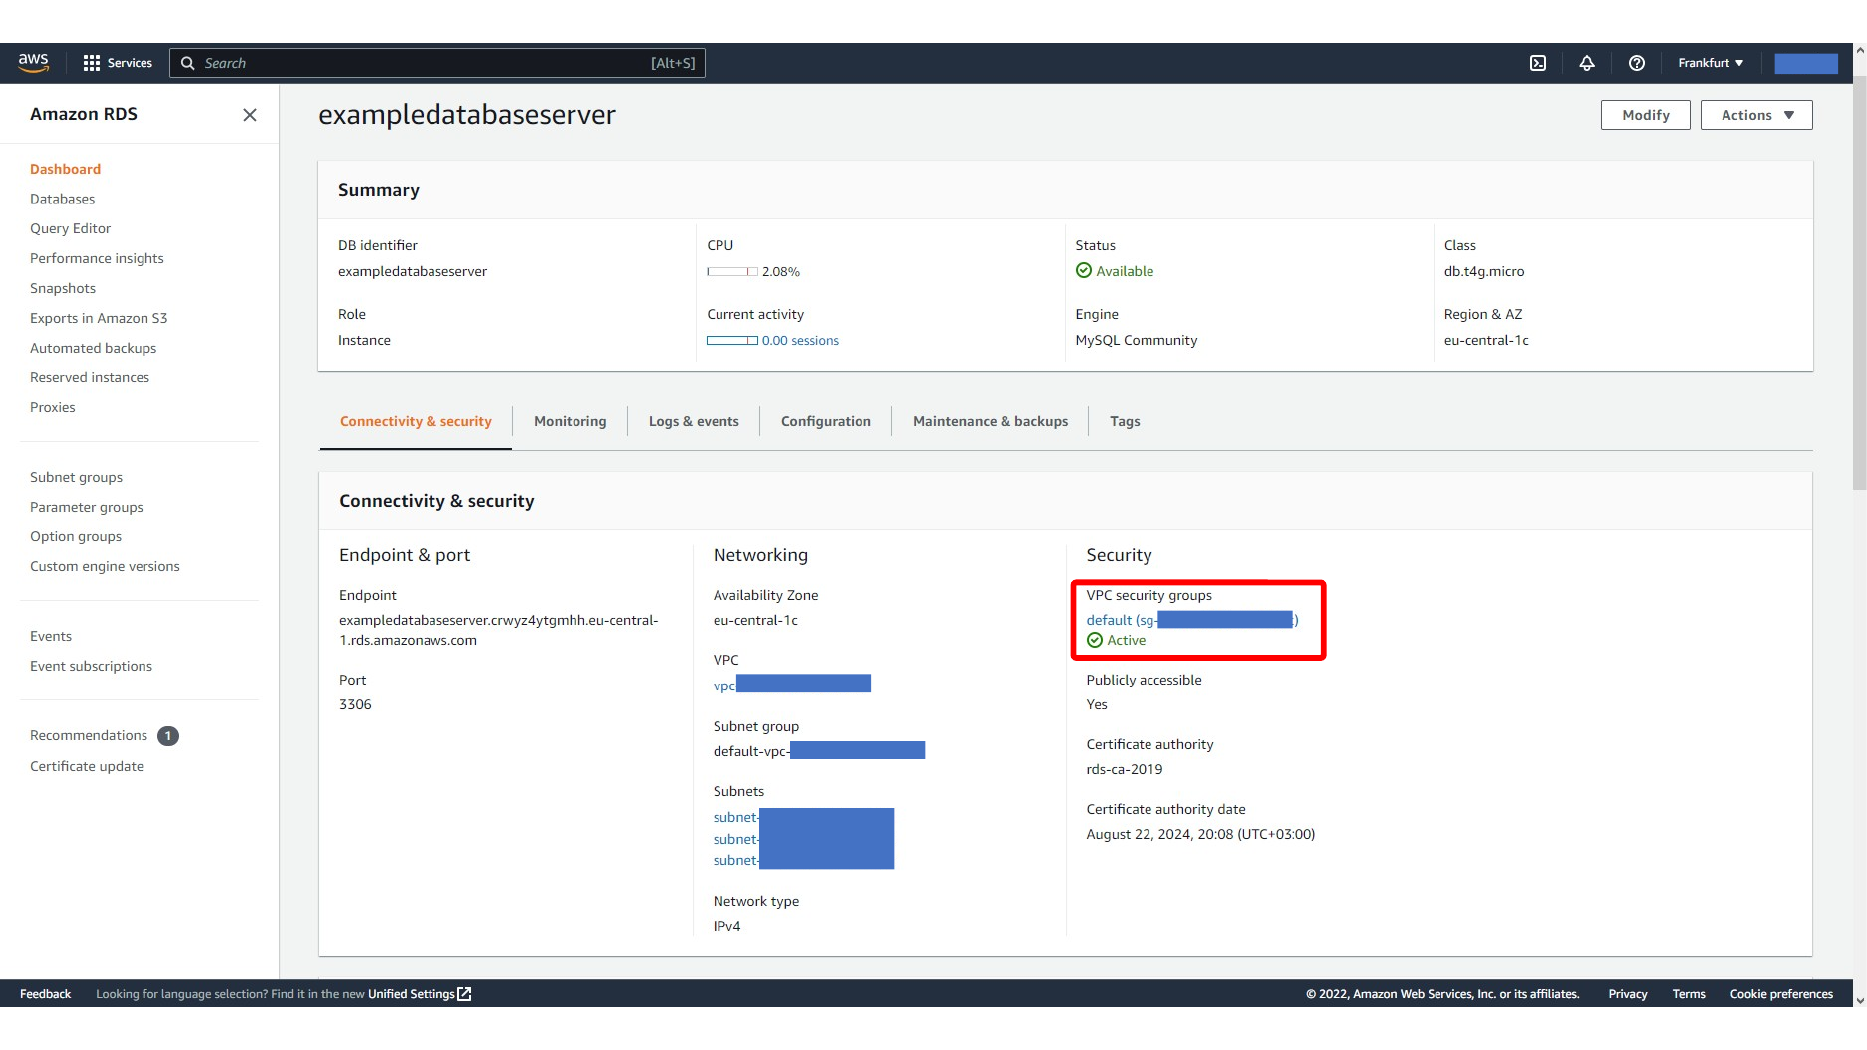The image size is (1867, 1050).
Task: Click the Modify button
Action: click(1646, 115)
